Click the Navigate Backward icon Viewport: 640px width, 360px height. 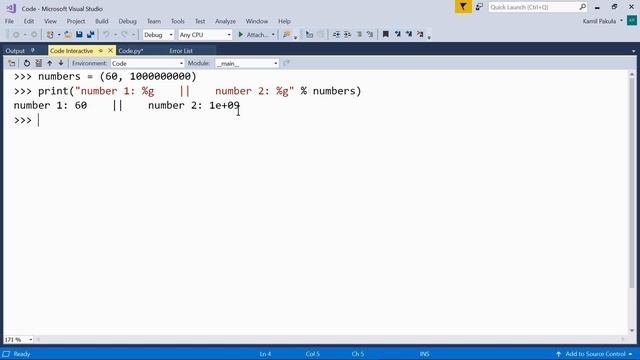[16, 35]
